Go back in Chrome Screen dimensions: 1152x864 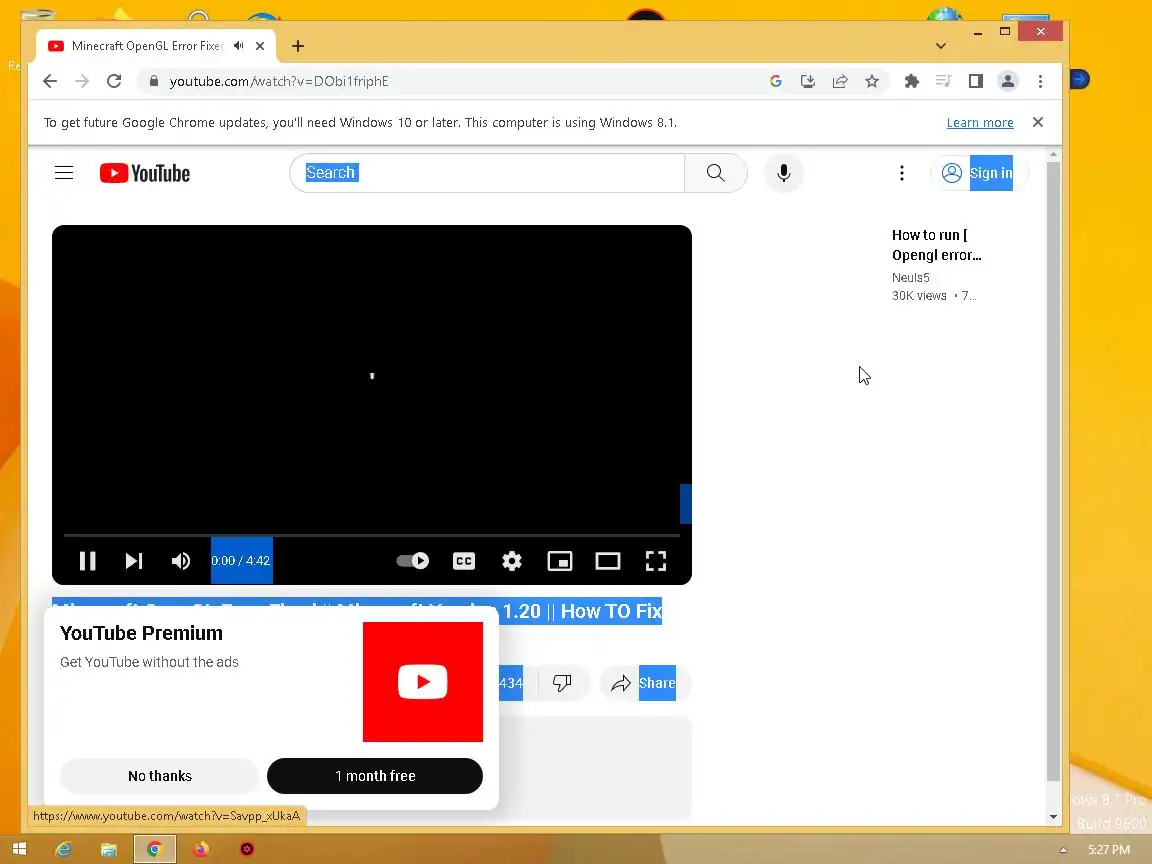50,81
